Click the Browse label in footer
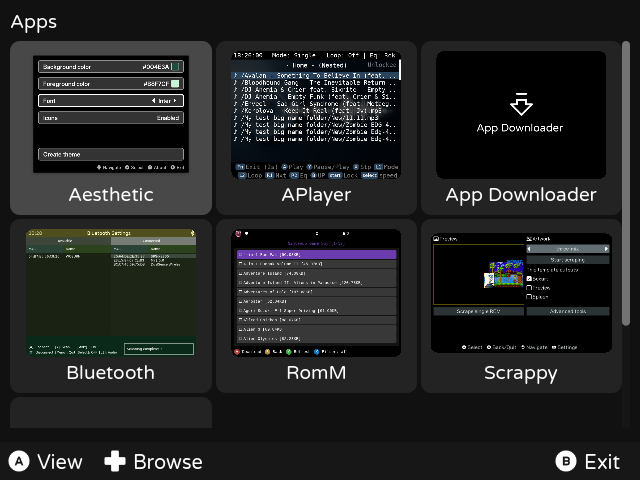640x480 pixels. pyautogui.click(x=168, y=462)
